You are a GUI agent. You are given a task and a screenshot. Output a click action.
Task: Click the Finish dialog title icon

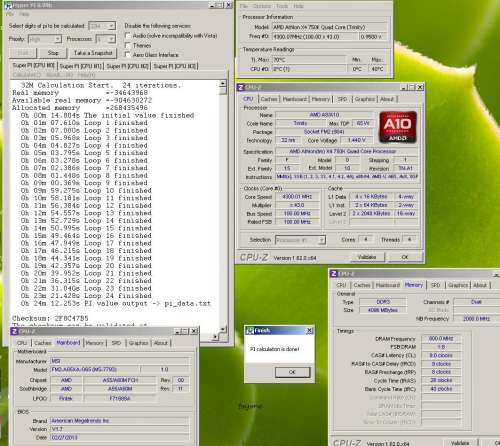pos(249,331)
